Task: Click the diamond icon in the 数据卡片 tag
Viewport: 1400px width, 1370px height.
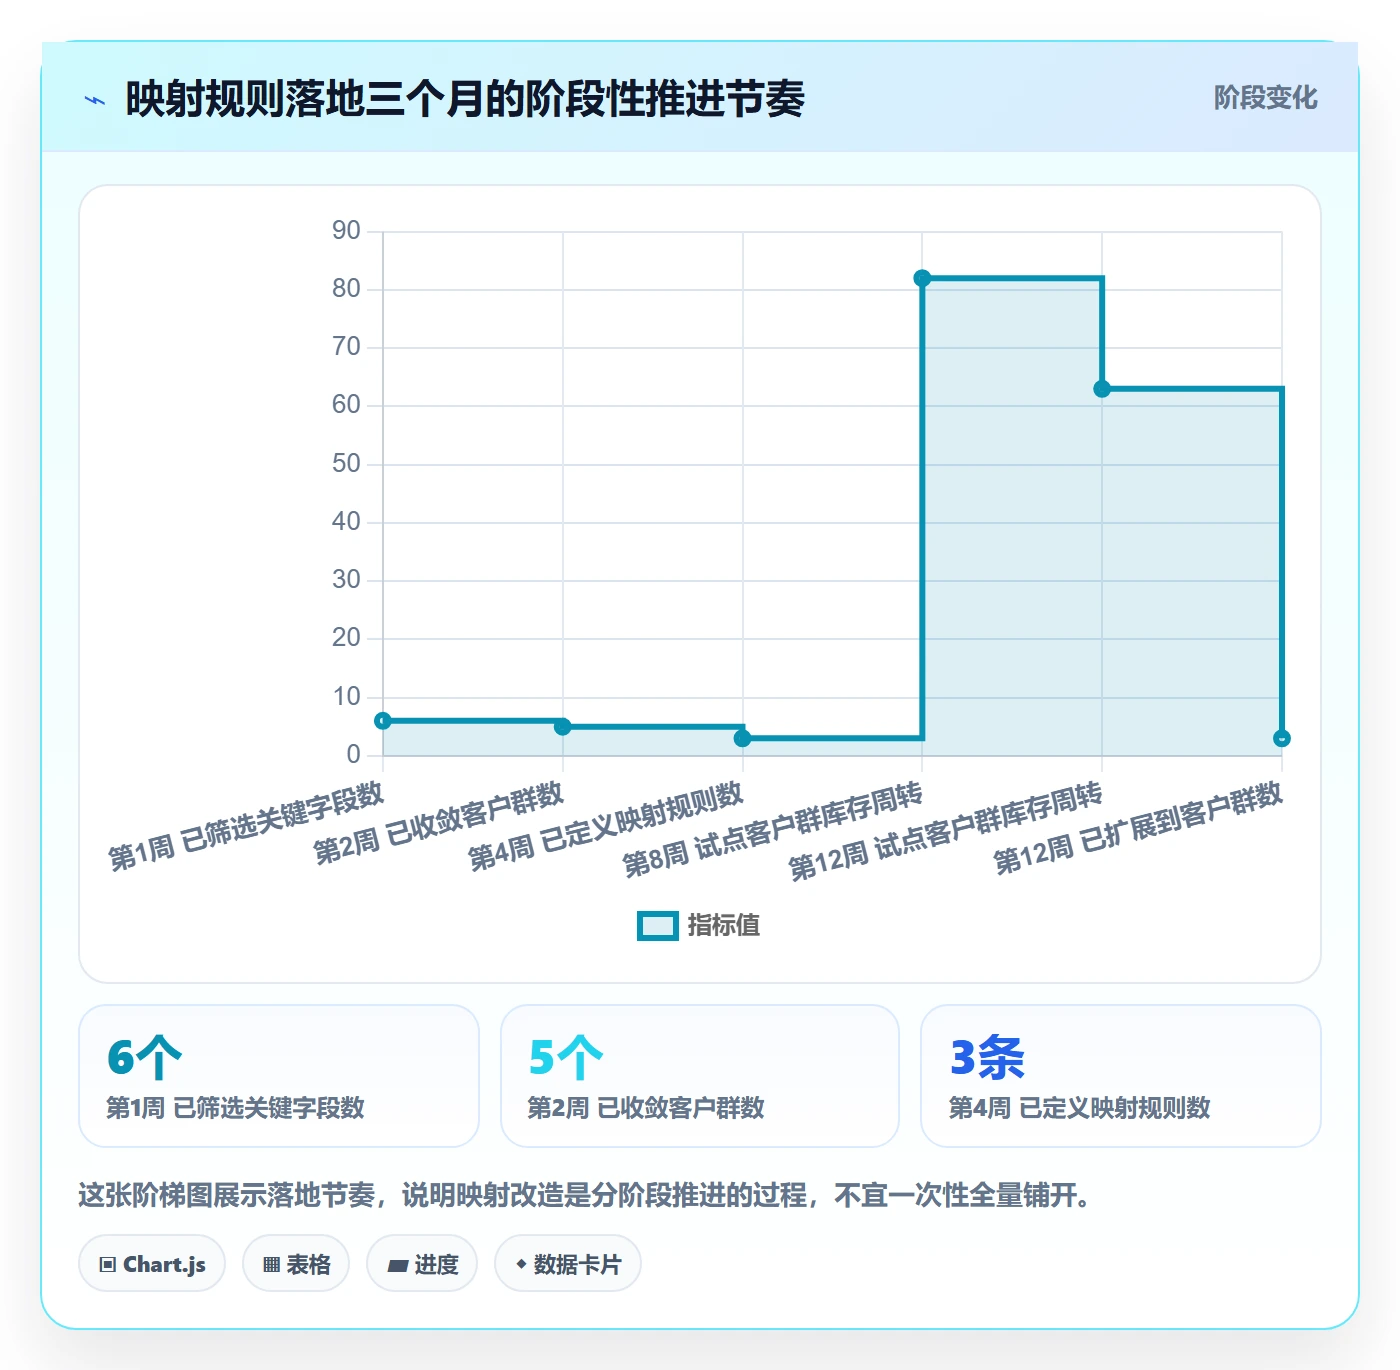Action: tap(521, 1264)
